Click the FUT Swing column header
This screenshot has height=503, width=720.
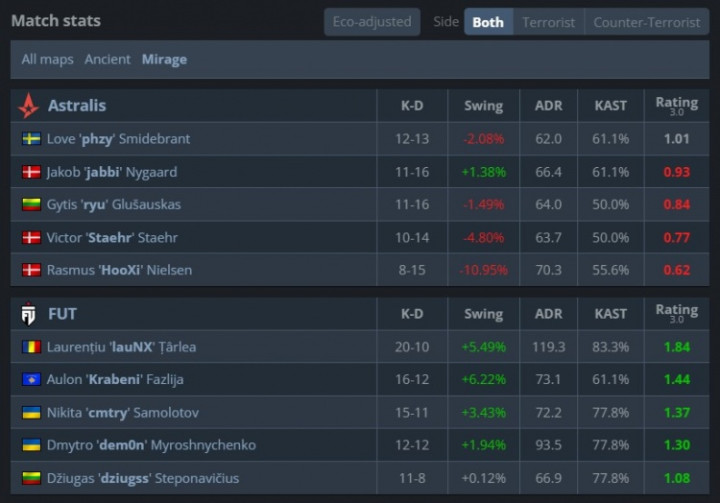pyautogui.click(x=483, y=314)
